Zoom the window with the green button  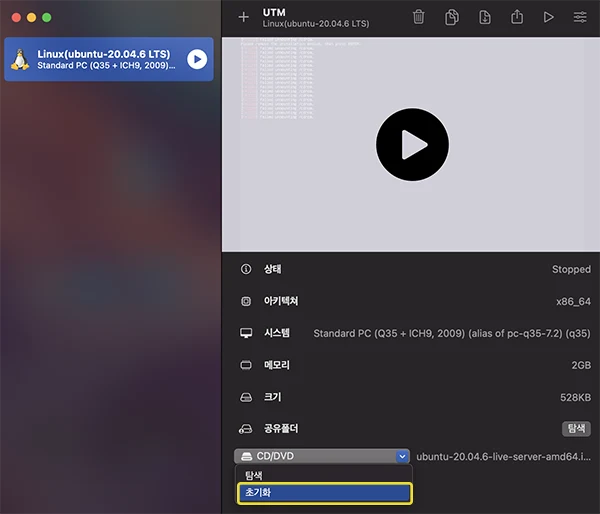(47, 18)
